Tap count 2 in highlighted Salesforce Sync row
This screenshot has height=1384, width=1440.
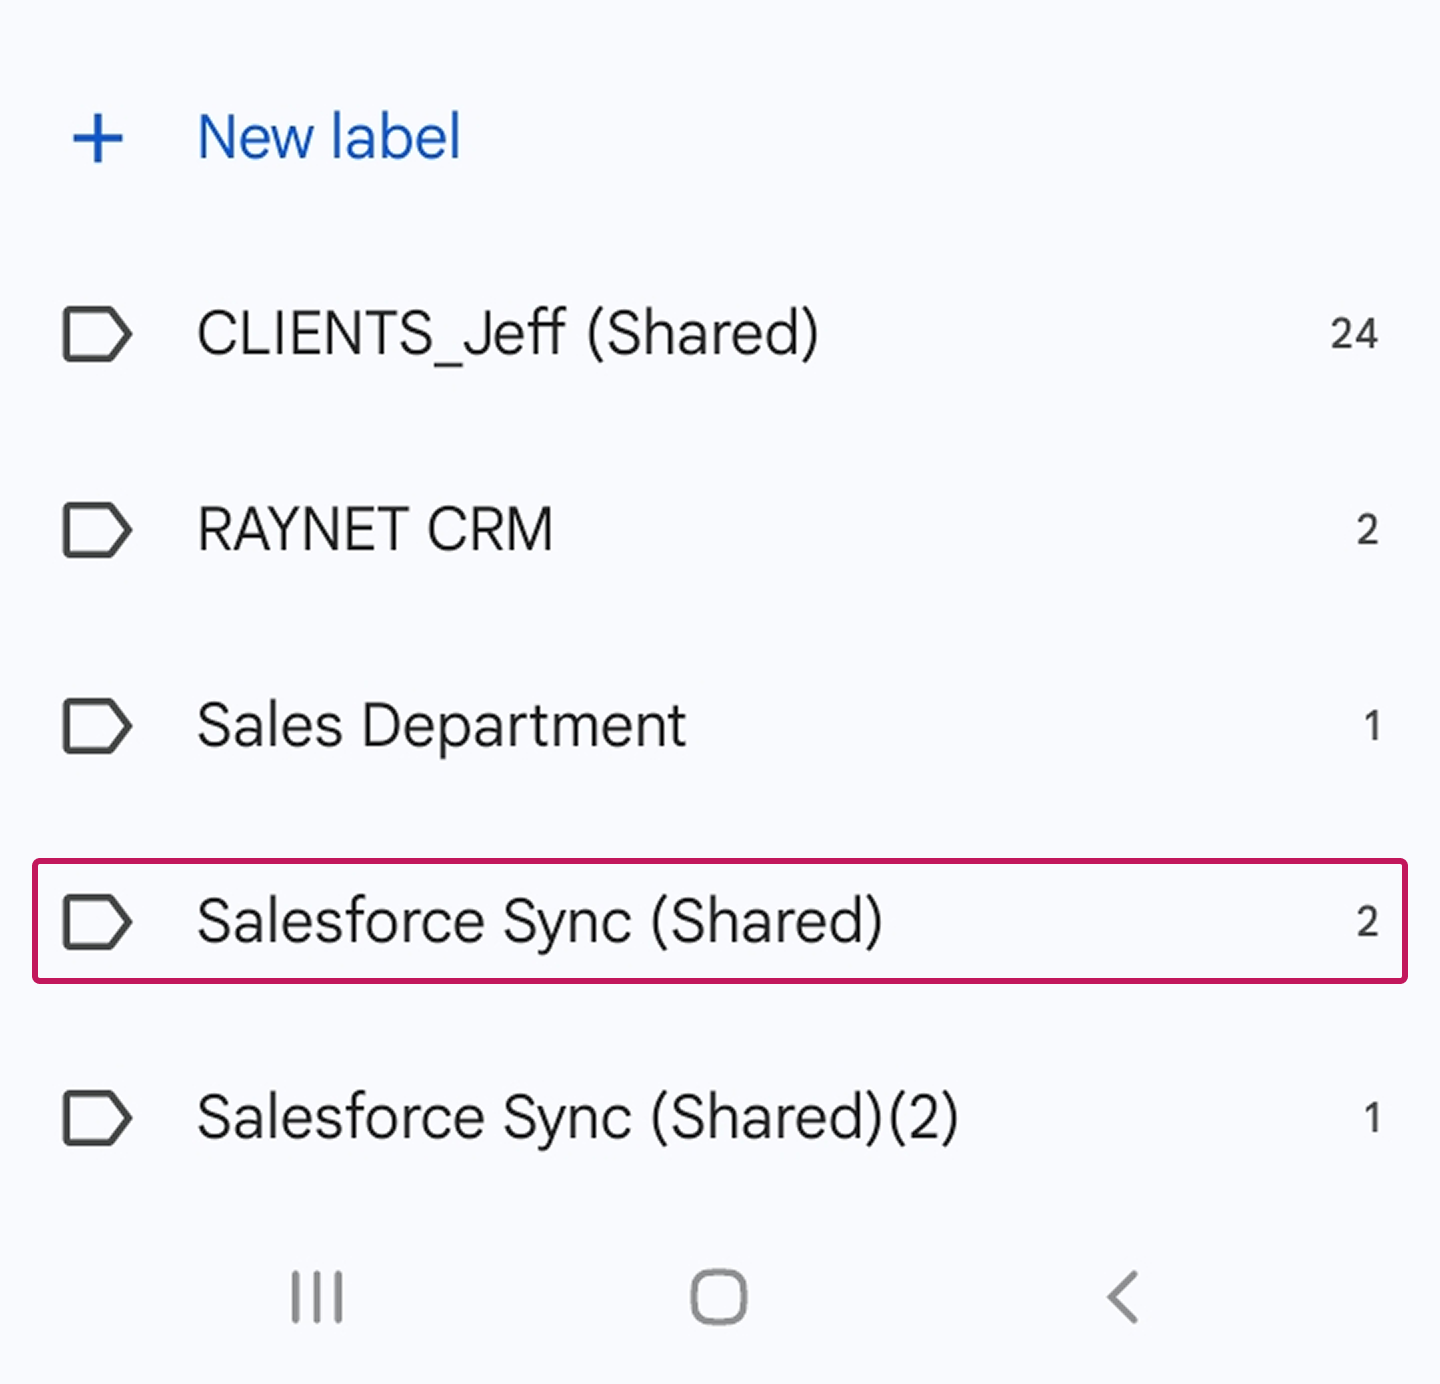click(1366, 922)
